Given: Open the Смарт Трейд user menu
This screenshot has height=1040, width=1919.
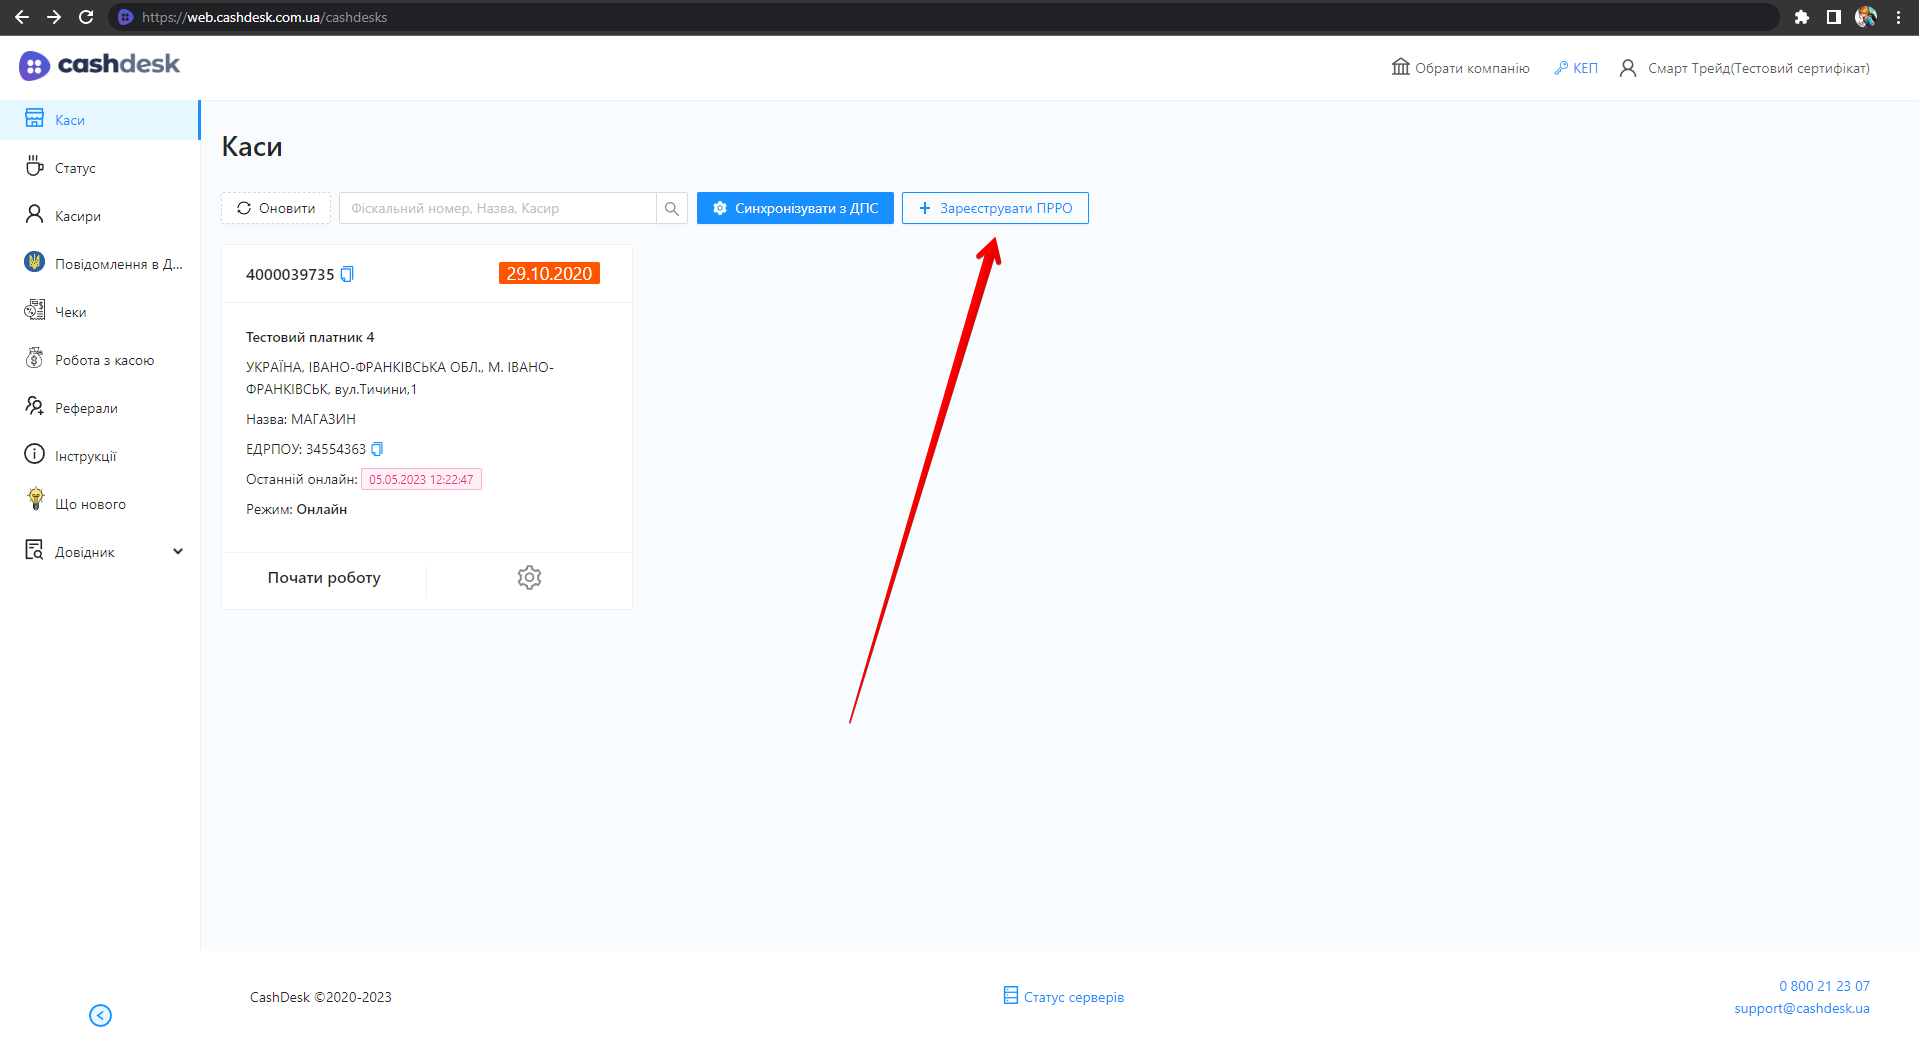Looking at the screenshot, I should pos(1745,68).
